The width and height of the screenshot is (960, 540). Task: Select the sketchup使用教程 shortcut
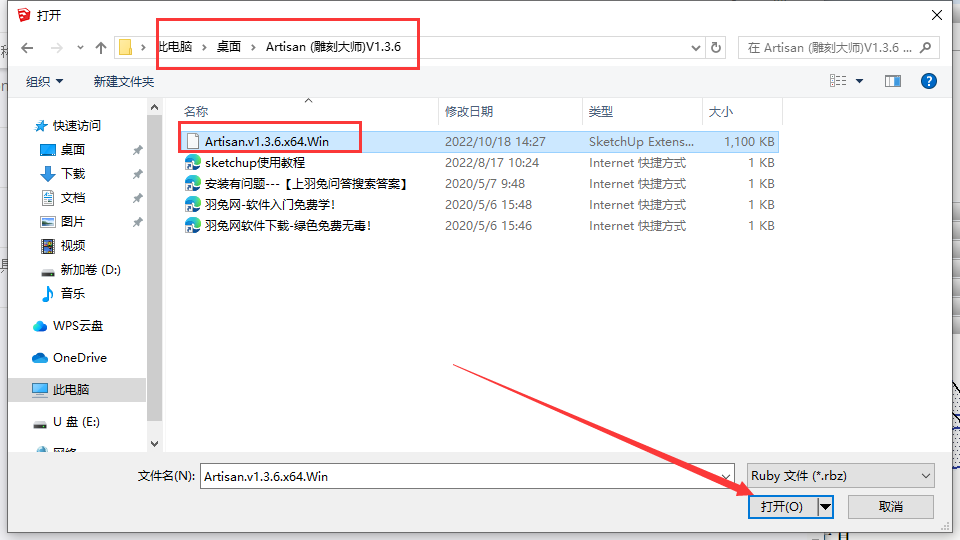(x=254, y=163)
